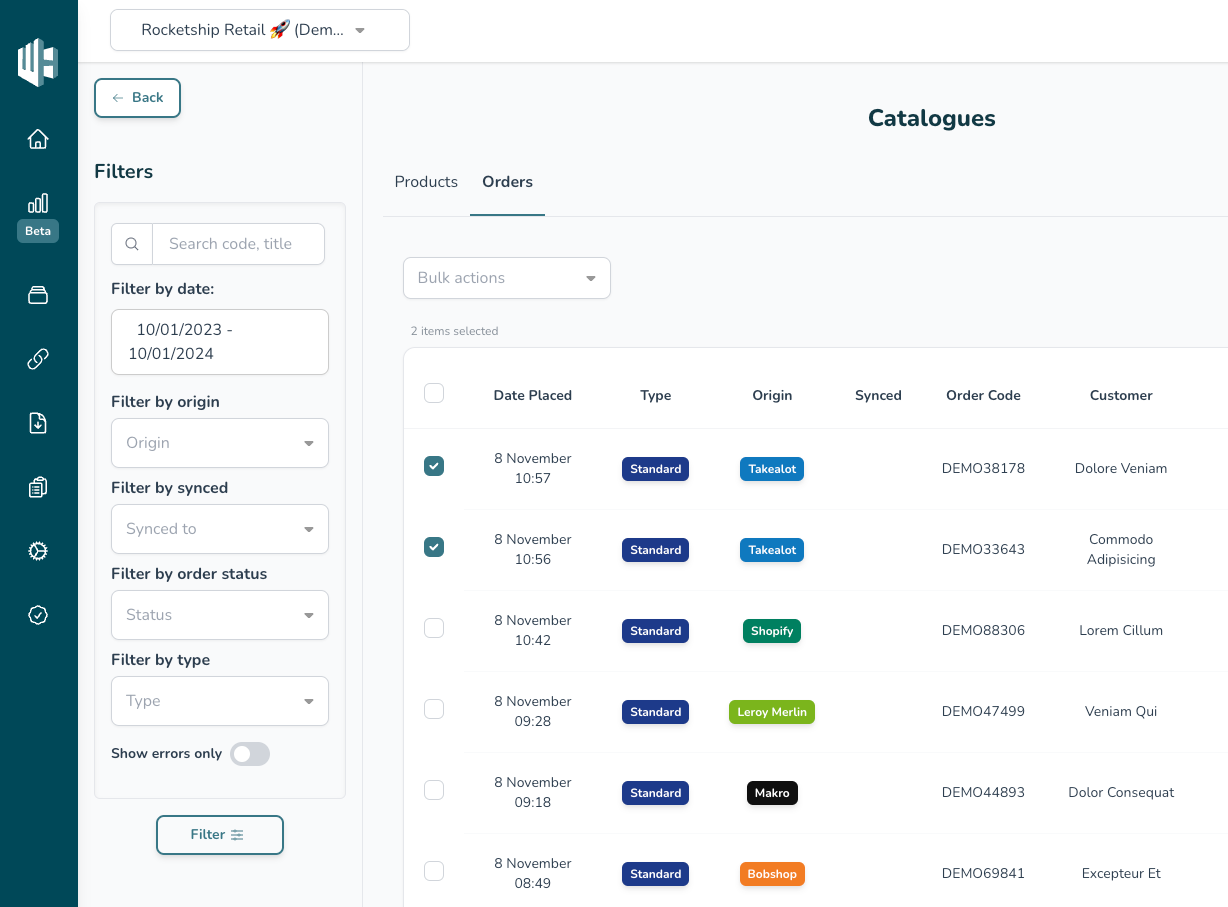1228x907 pixels.
Task: Expand the Origin filter dropdown
Action: (x=219, y=443)
